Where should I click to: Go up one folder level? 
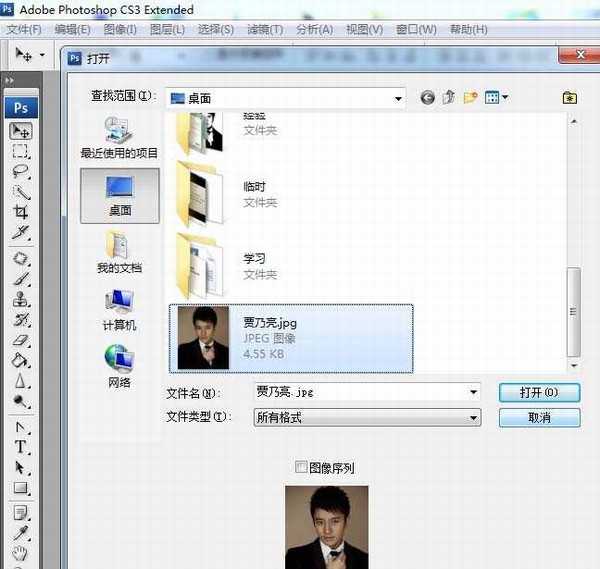coord(449,98)
